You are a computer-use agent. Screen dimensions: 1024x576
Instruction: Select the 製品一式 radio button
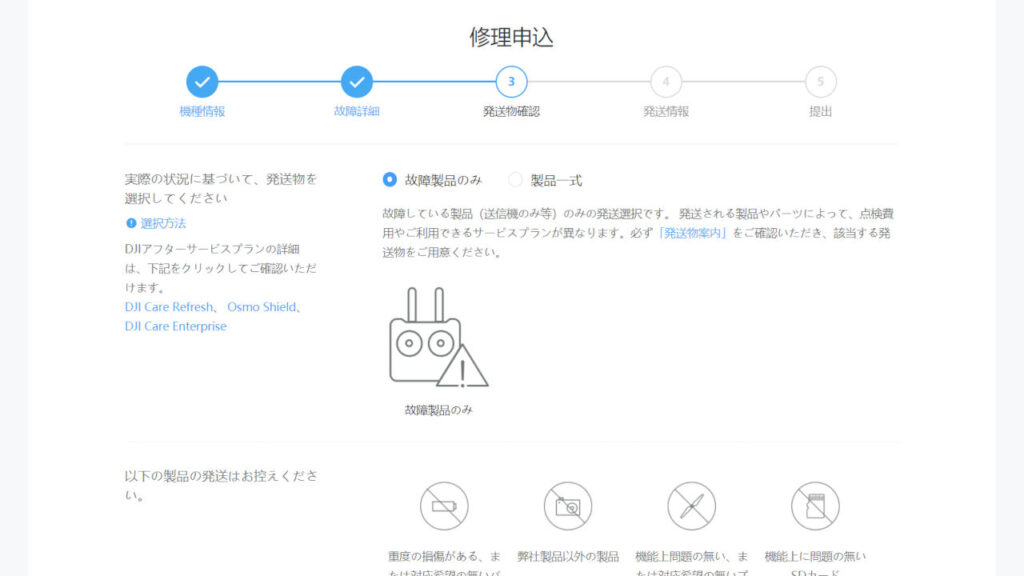pyautogui.click(x=516, y=180)
